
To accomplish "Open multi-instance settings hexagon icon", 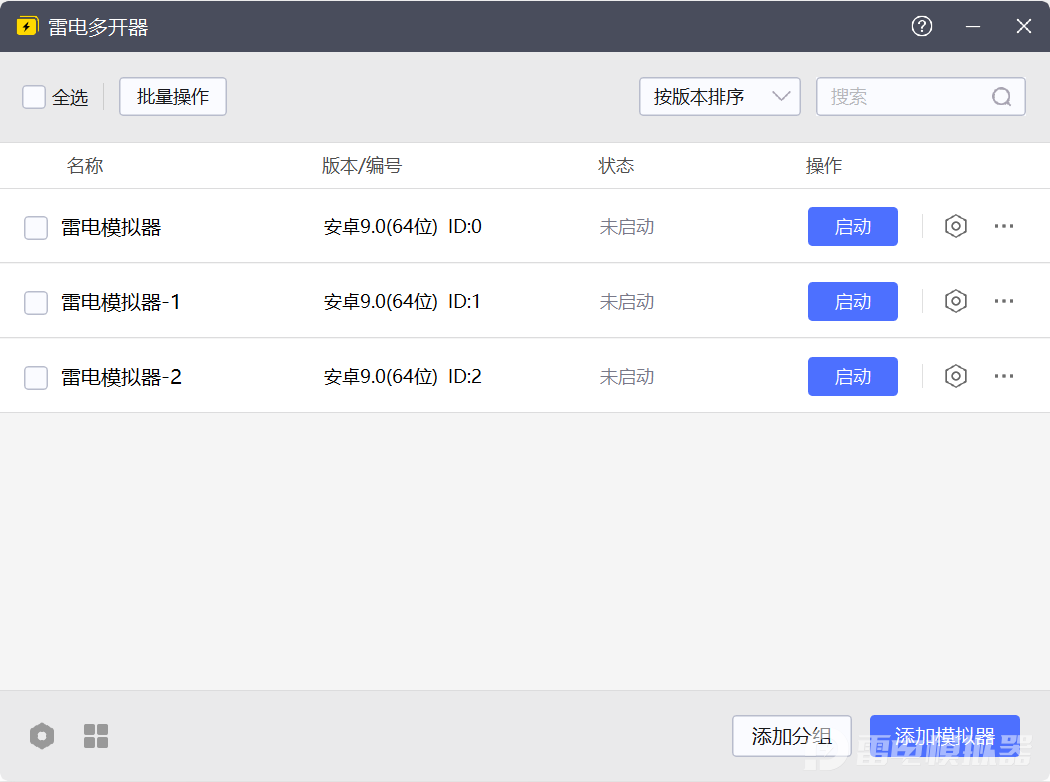I will pyautogui.click(x=41, y=736).
